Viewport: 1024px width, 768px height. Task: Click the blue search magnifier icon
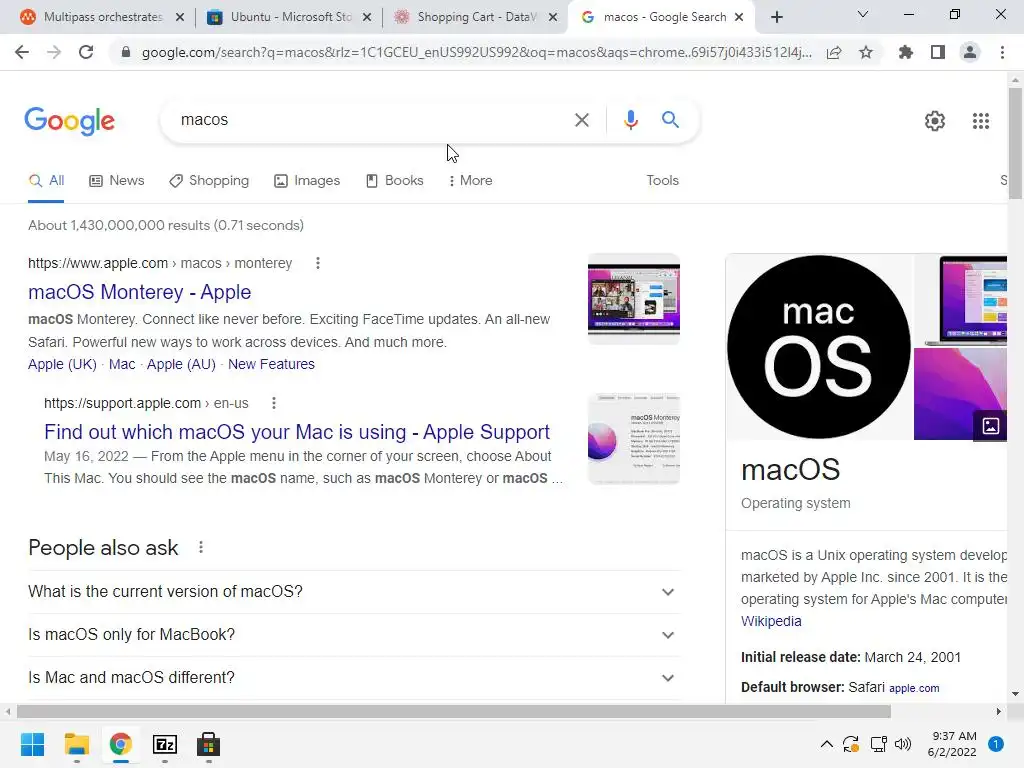pyautogui.click(x=670, y=120)
